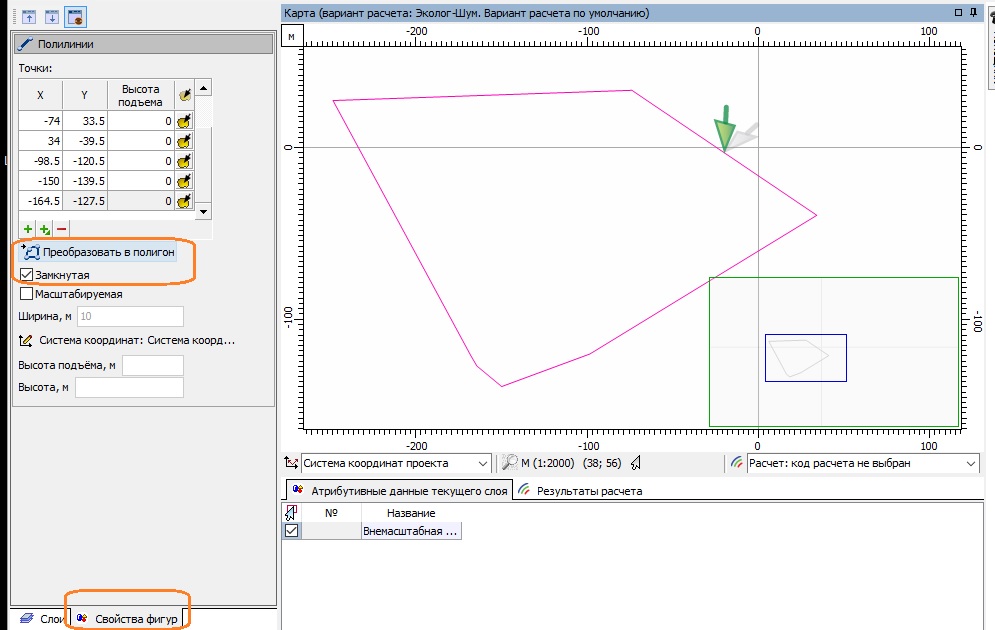Expand the Расчет code dropdown

970,463
